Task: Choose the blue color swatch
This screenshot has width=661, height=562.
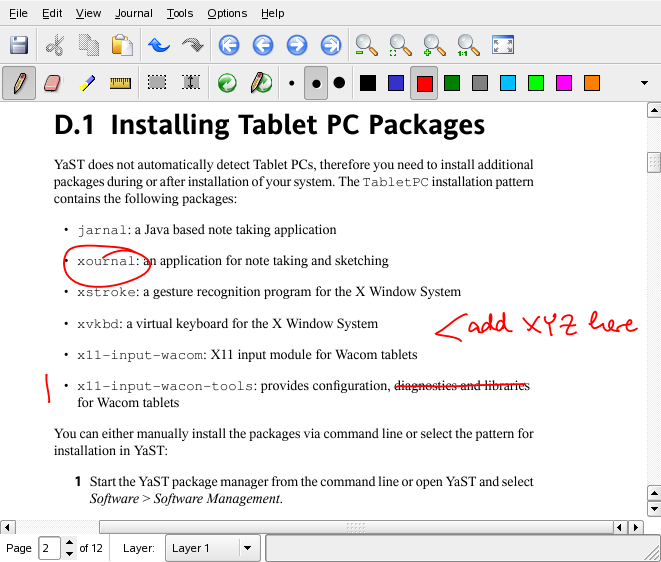Action: point(396,83)
